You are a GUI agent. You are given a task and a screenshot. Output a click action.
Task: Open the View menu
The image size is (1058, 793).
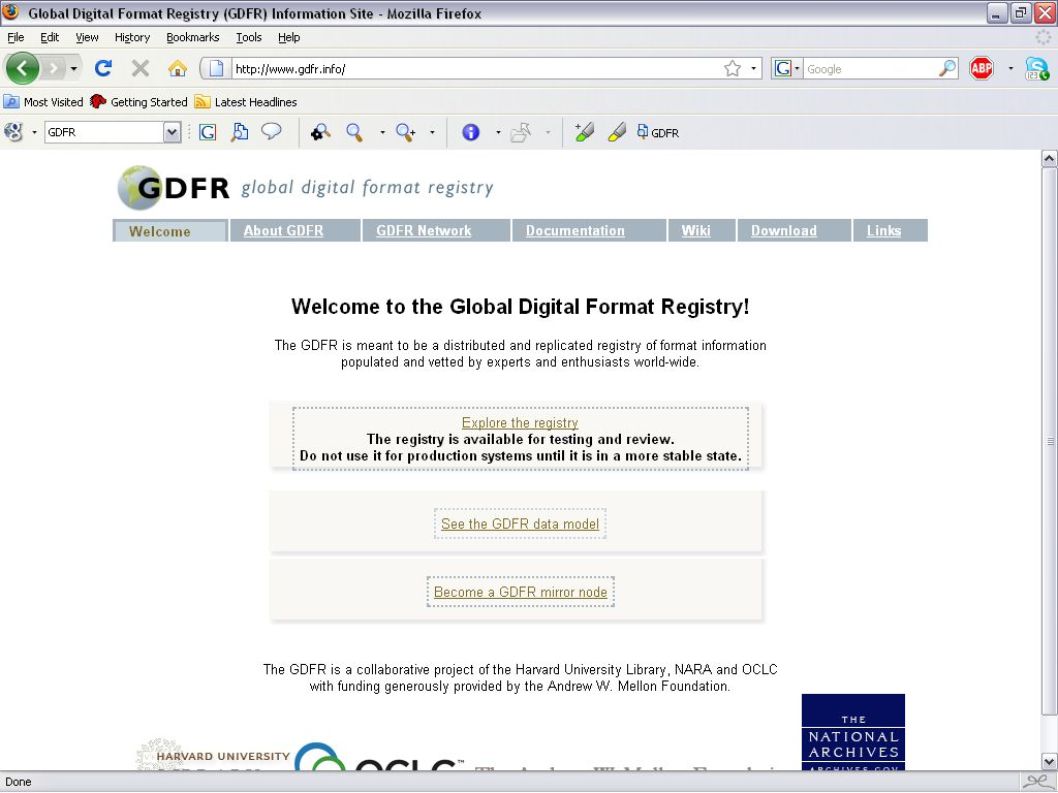coord(86,37)
